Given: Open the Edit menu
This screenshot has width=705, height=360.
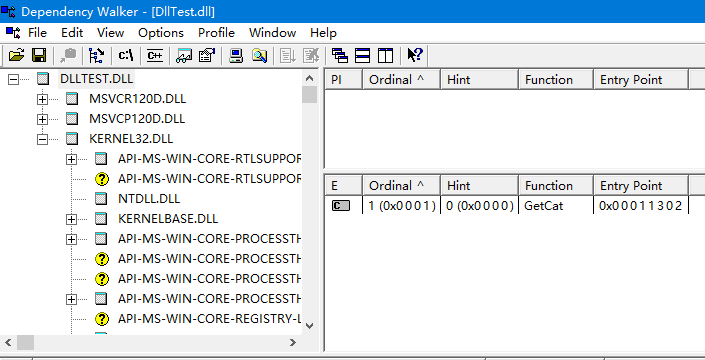Looking at the screenshot, I should [x=72, y=33].
